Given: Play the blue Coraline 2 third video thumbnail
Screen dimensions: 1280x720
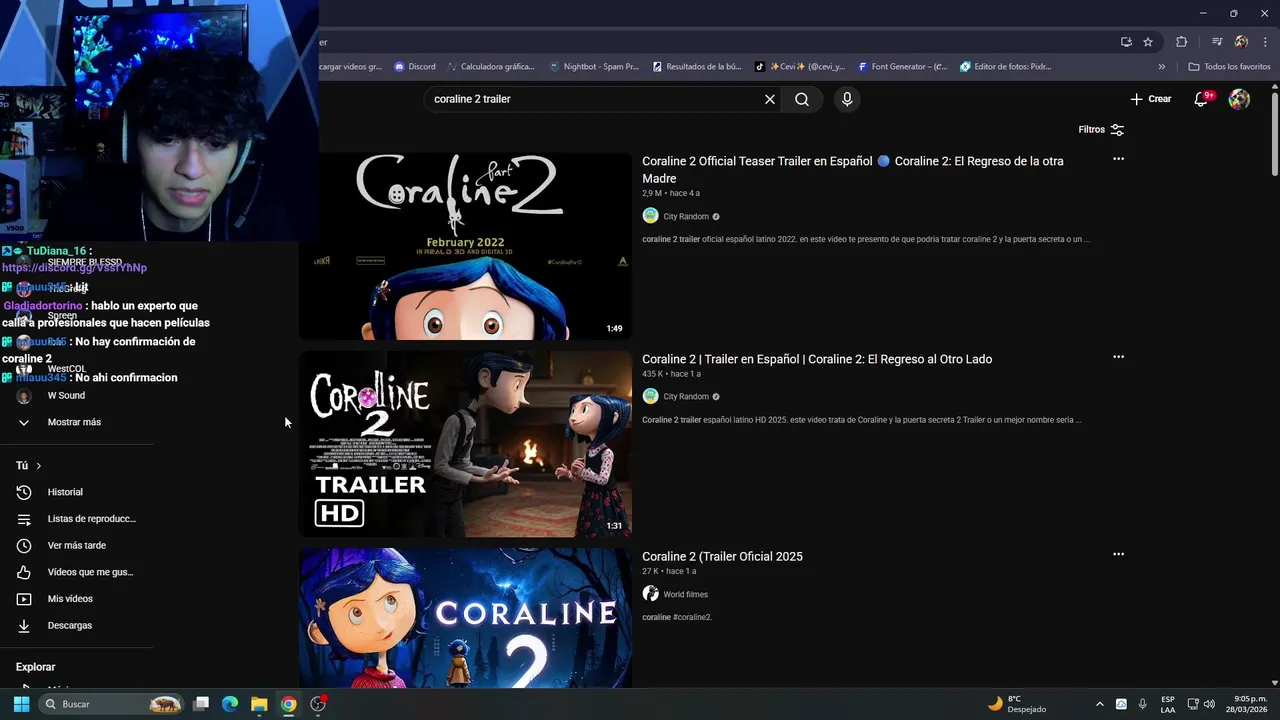Looking at the screenshot, I should click(465, 617).
